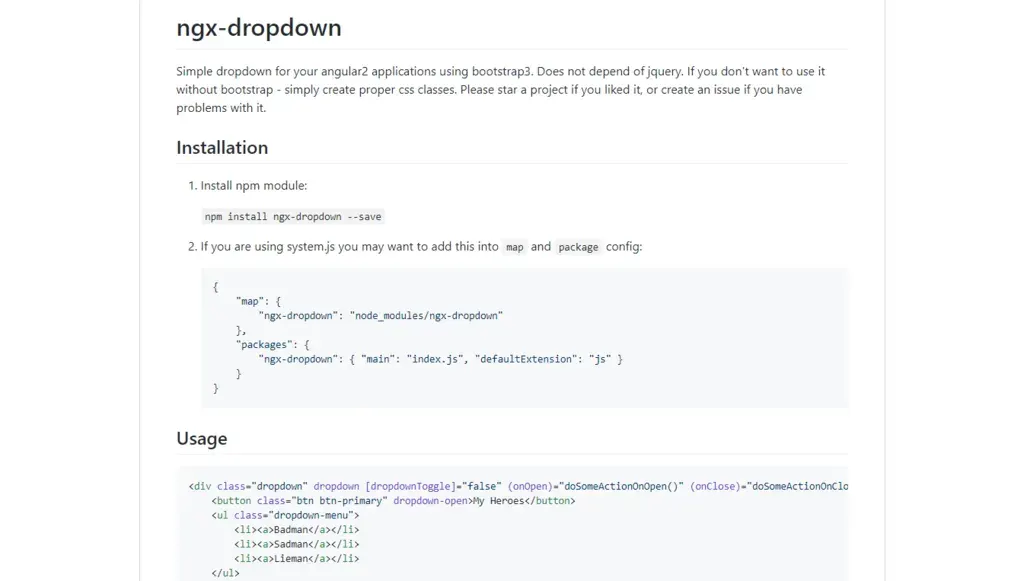
Task: Click the closing '</ul>' code line
Action: pos(225,573)
